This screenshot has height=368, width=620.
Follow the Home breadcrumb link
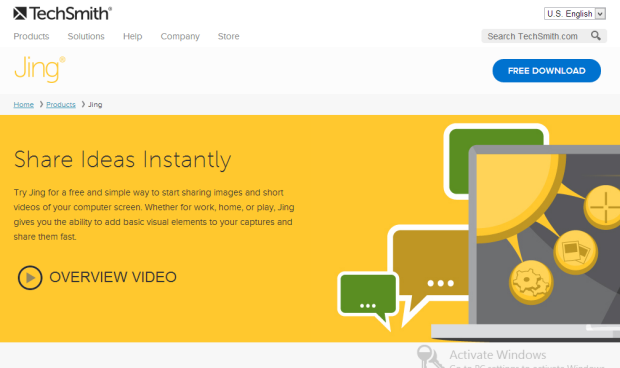(24, 104)
